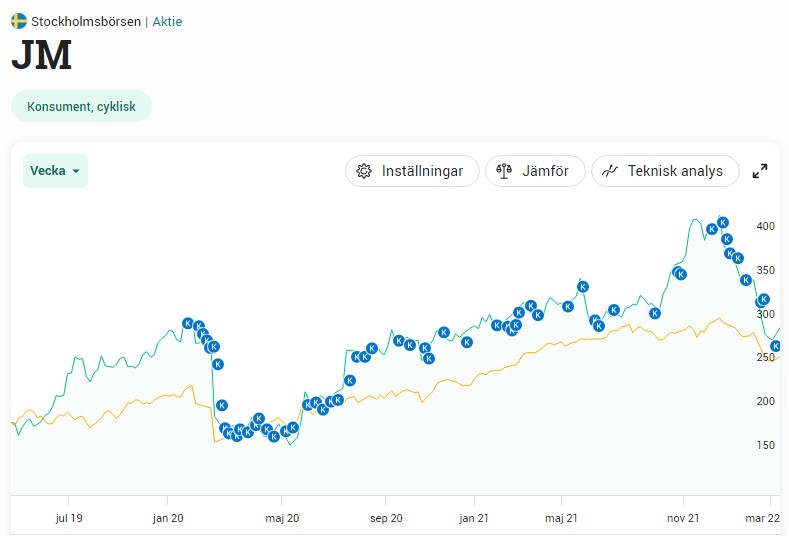The width and height of the screenshot is (789, 536).
Task: Select the Konsument, cyklisk sector chip
Action: click(x=81, y=107)
